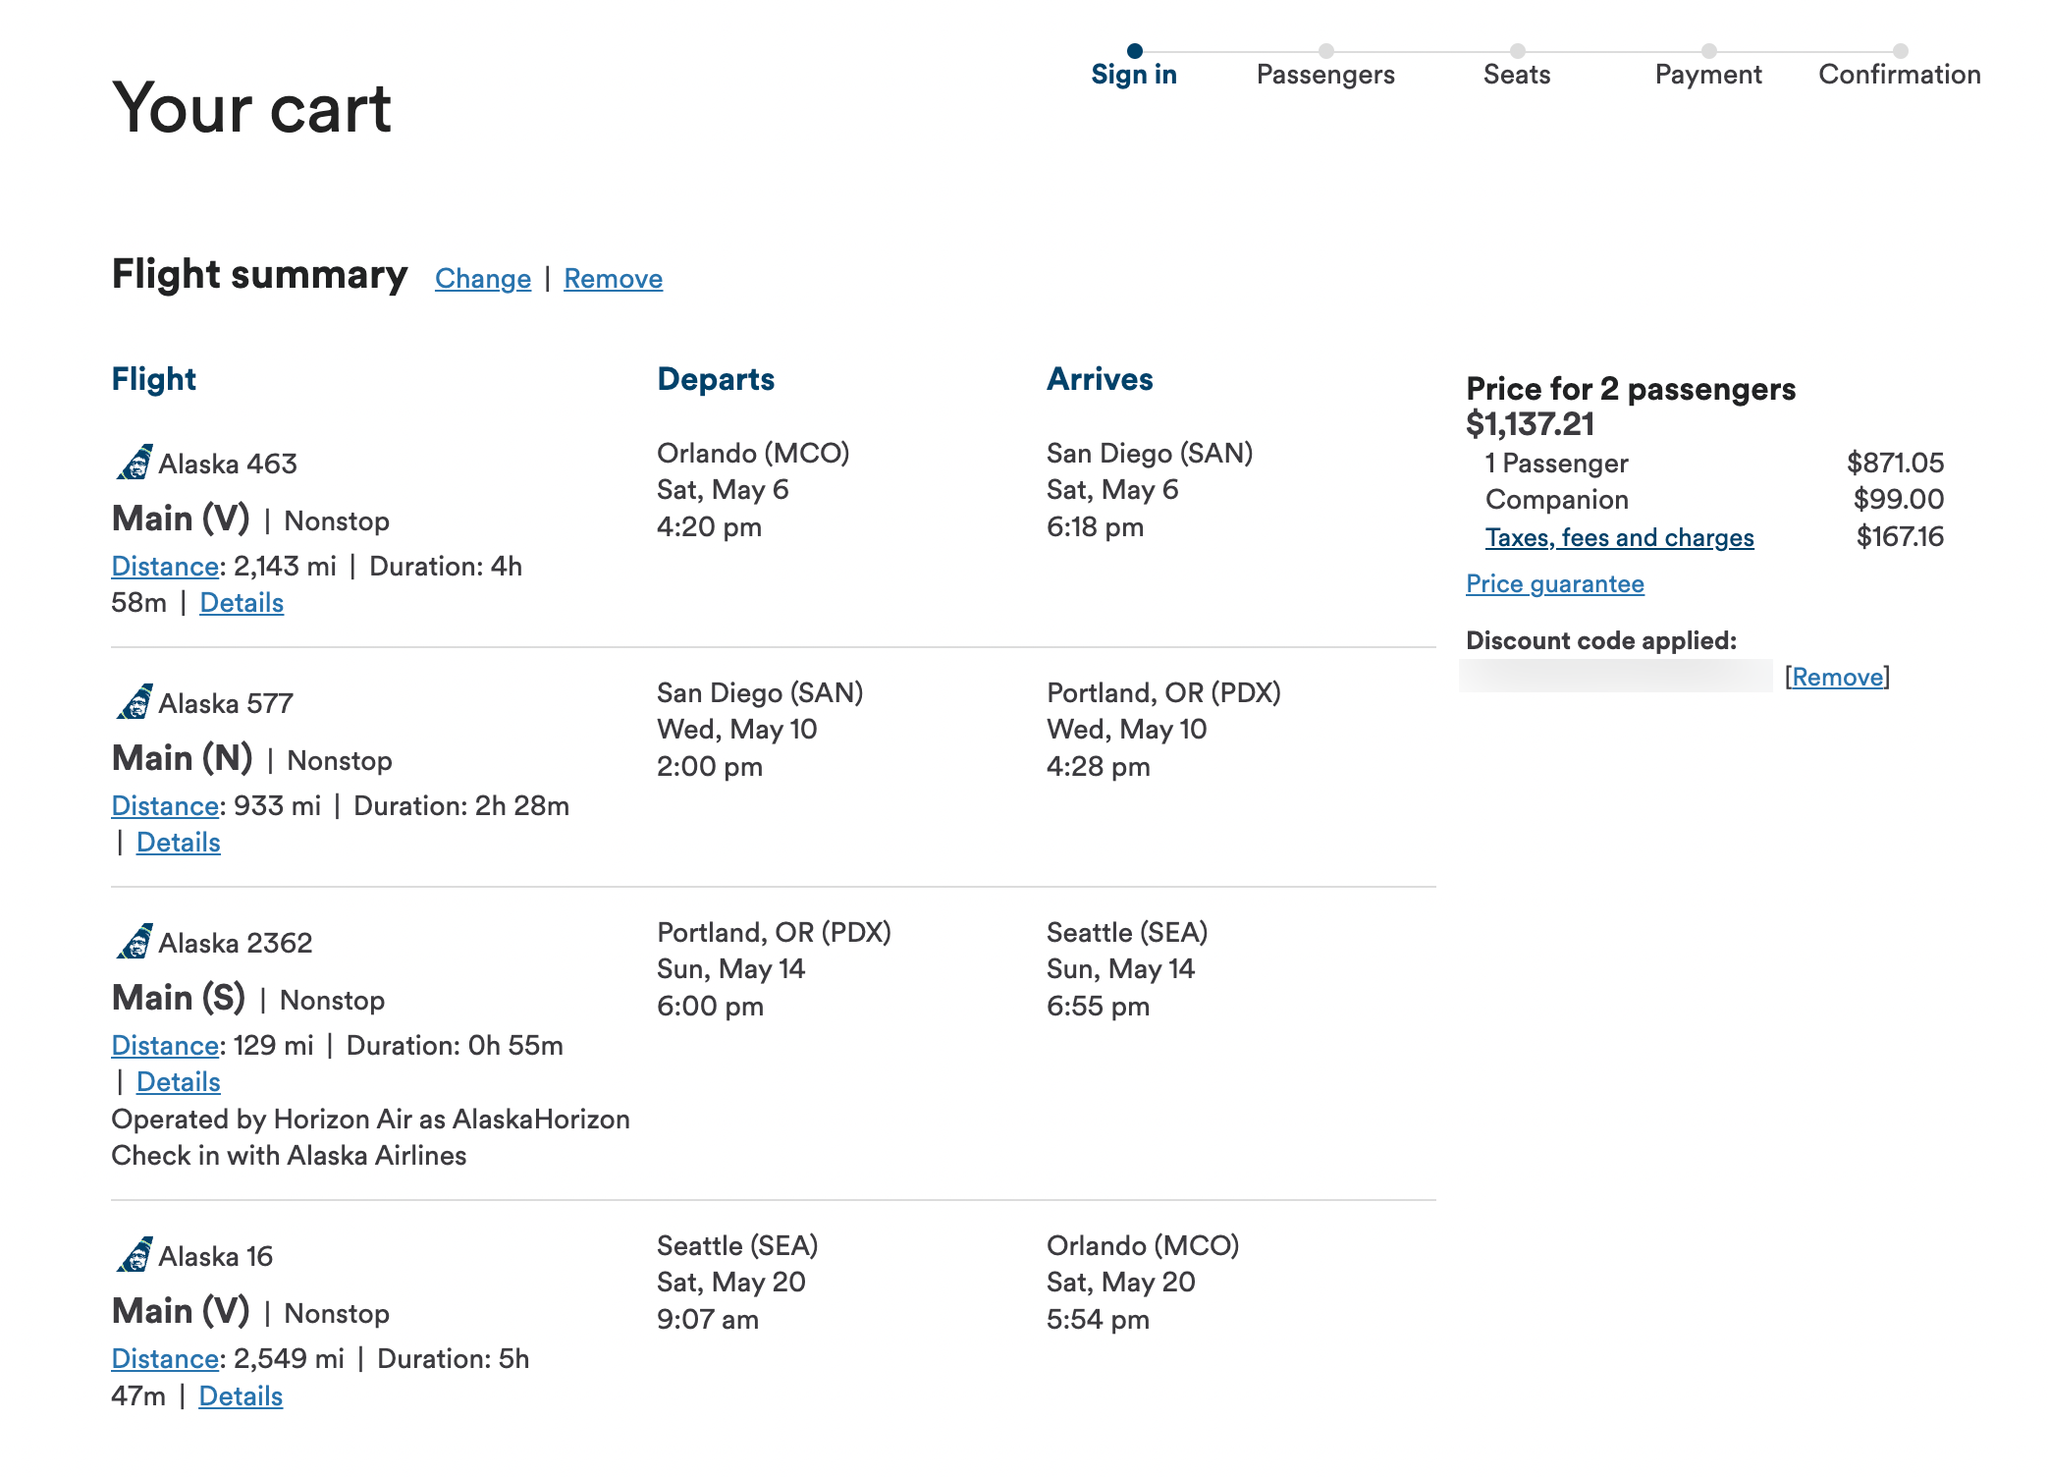2048x1477 pixels.
Task: Click Remove next to Flight summary
Action: (613, 279)
